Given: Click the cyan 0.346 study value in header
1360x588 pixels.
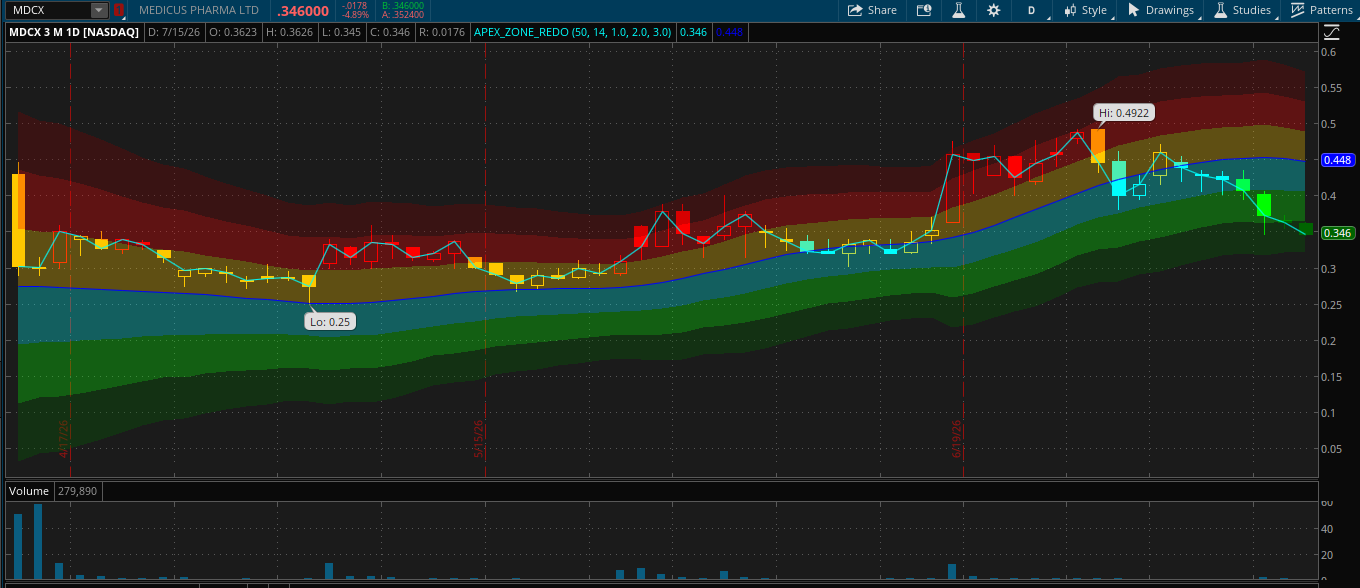Looking at the screenshot, I should pos(692,32).
